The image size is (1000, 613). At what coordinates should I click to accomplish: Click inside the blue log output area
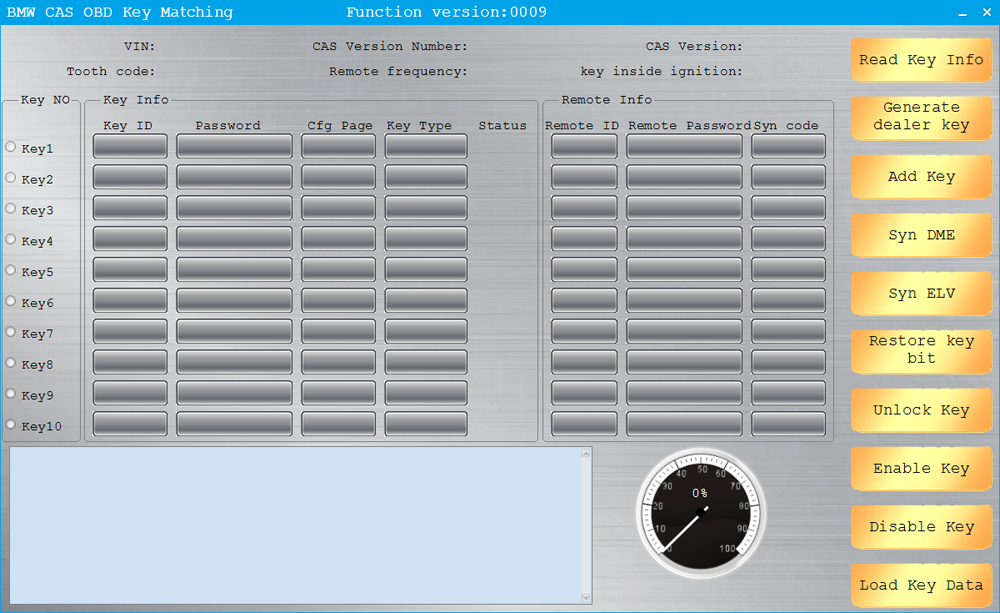click(295, 525)
